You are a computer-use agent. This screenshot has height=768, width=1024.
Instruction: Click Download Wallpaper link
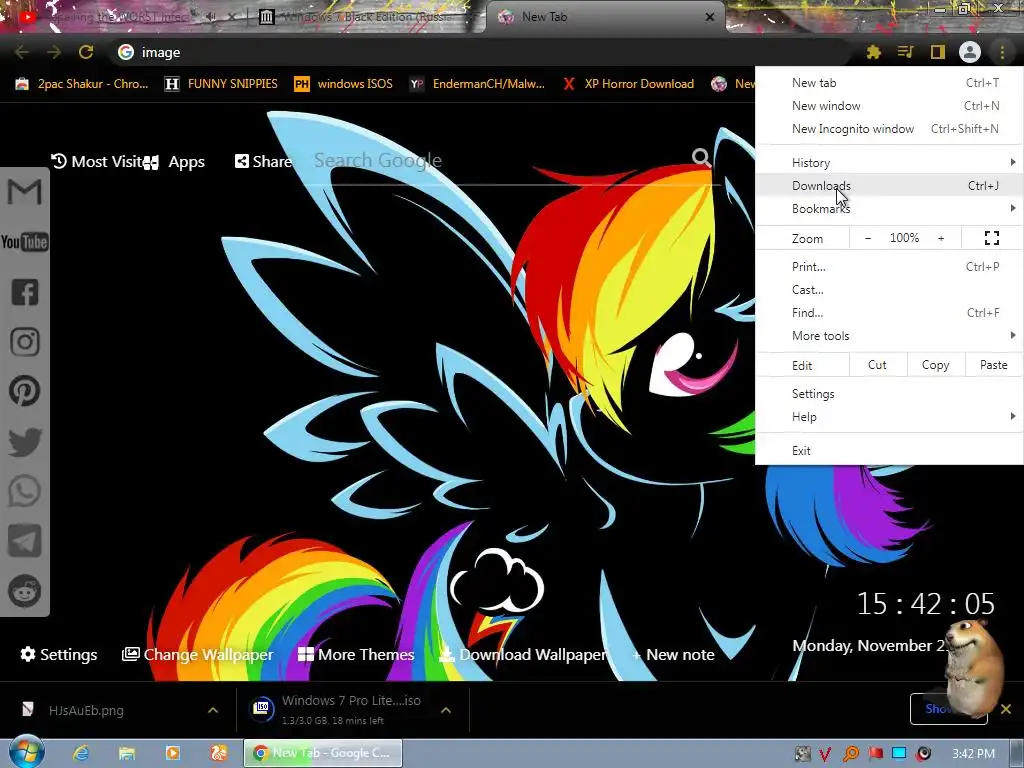point(523,654)
